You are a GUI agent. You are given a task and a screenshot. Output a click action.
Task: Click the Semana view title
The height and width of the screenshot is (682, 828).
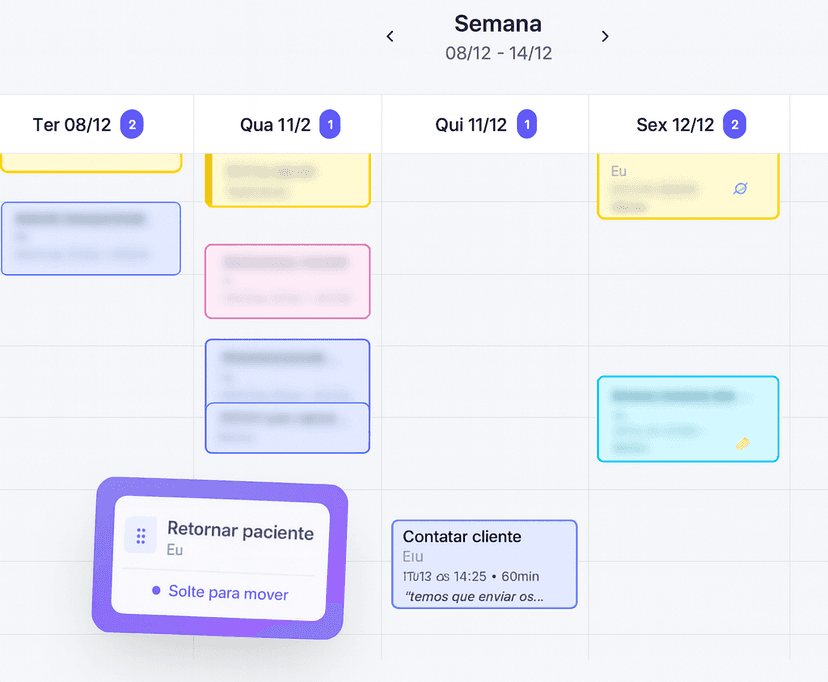[x=498, y=23]
